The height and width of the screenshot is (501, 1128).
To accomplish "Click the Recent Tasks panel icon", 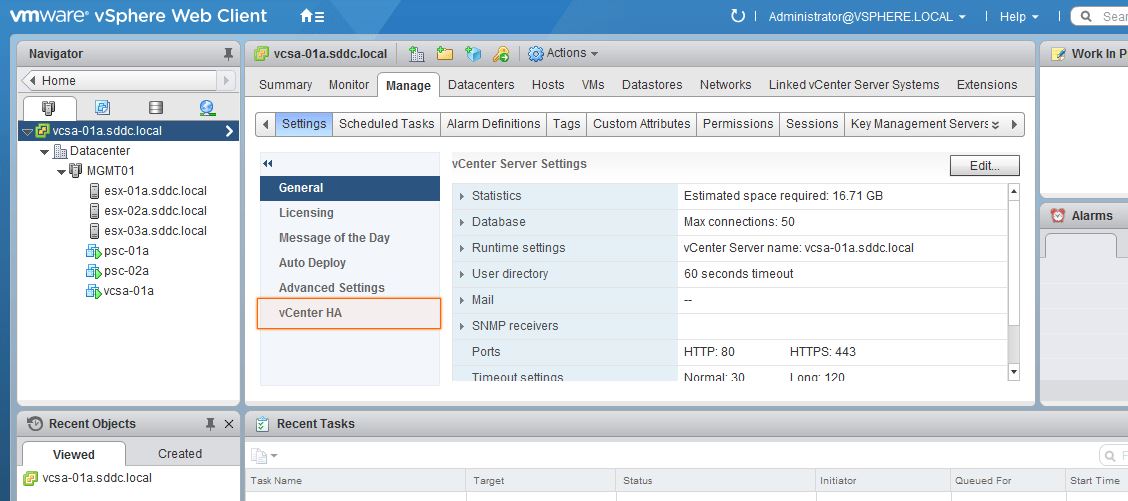I will pyautogui.click(x=263, y=424).
